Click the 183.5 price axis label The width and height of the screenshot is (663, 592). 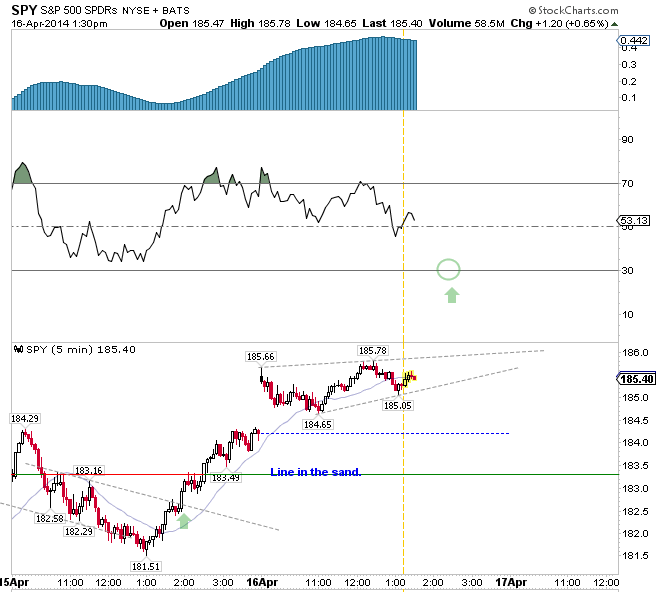[635, 466]
